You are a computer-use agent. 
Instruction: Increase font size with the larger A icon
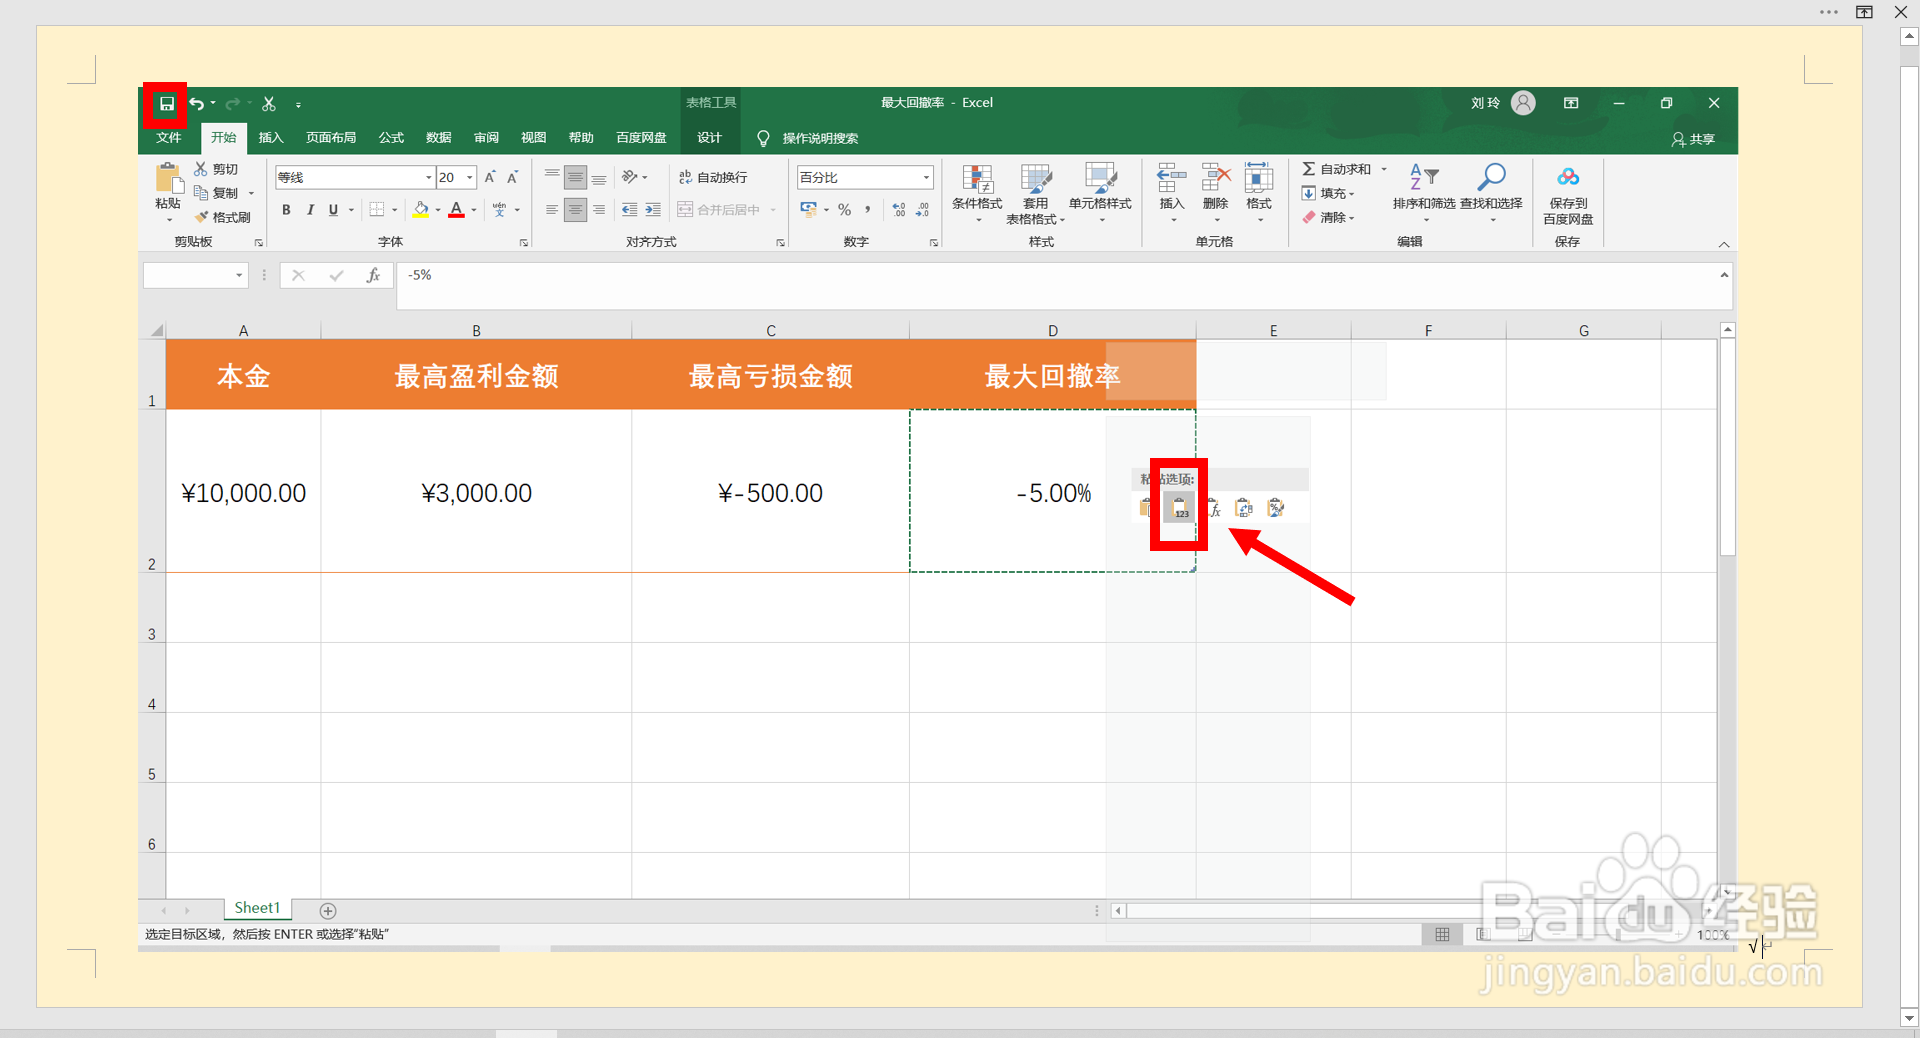(x=490, y=177)
